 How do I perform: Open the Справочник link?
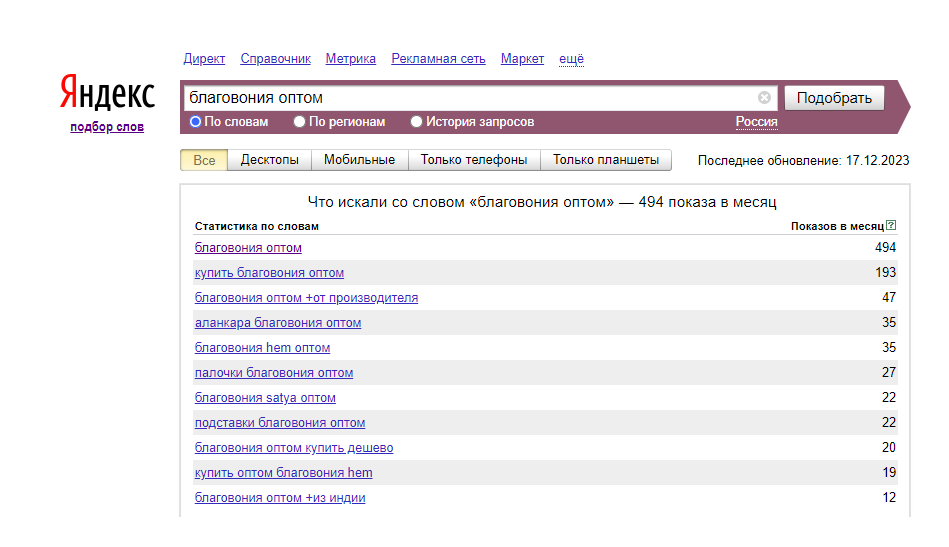(x=275, y=59)
